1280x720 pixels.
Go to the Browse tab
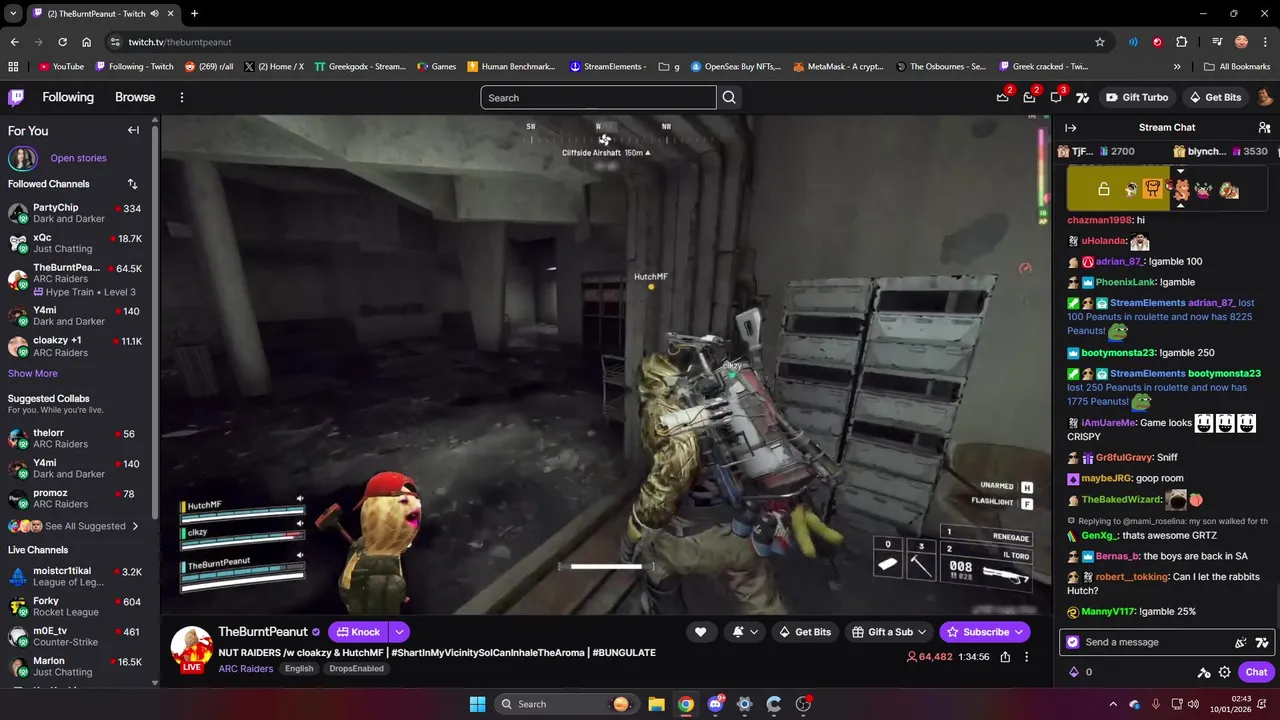click(135, 97)
